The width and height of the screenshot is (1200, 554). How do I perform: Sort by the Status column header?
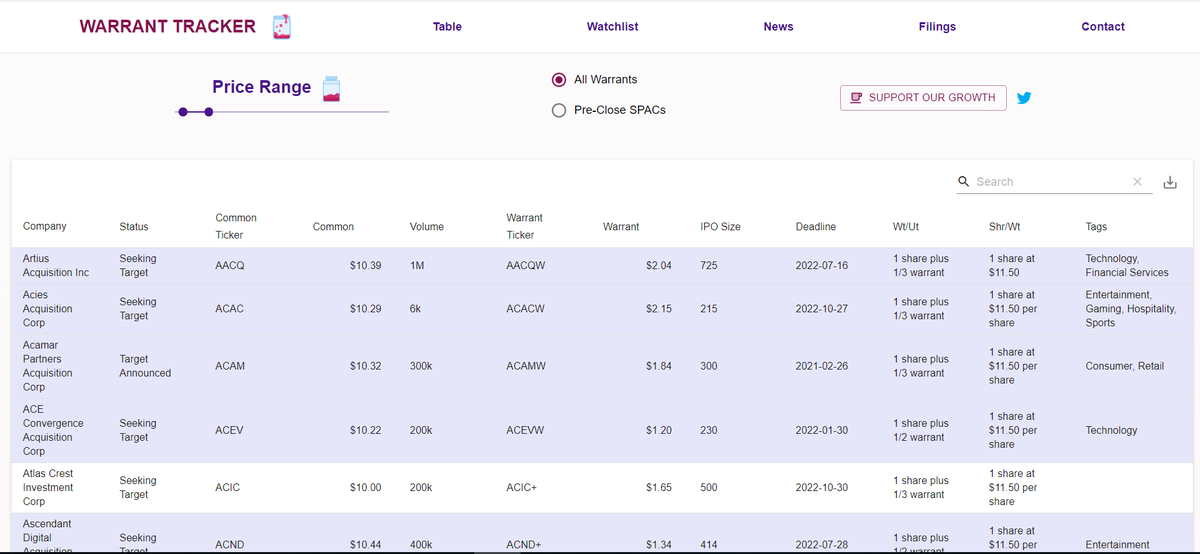[x=134, y=227]
